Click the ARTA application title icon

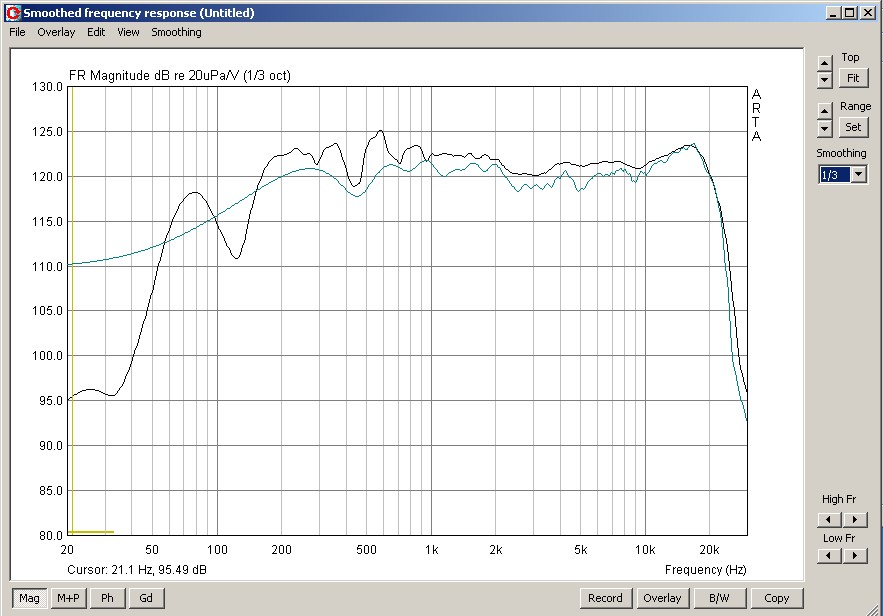click(x=13, y=12)
